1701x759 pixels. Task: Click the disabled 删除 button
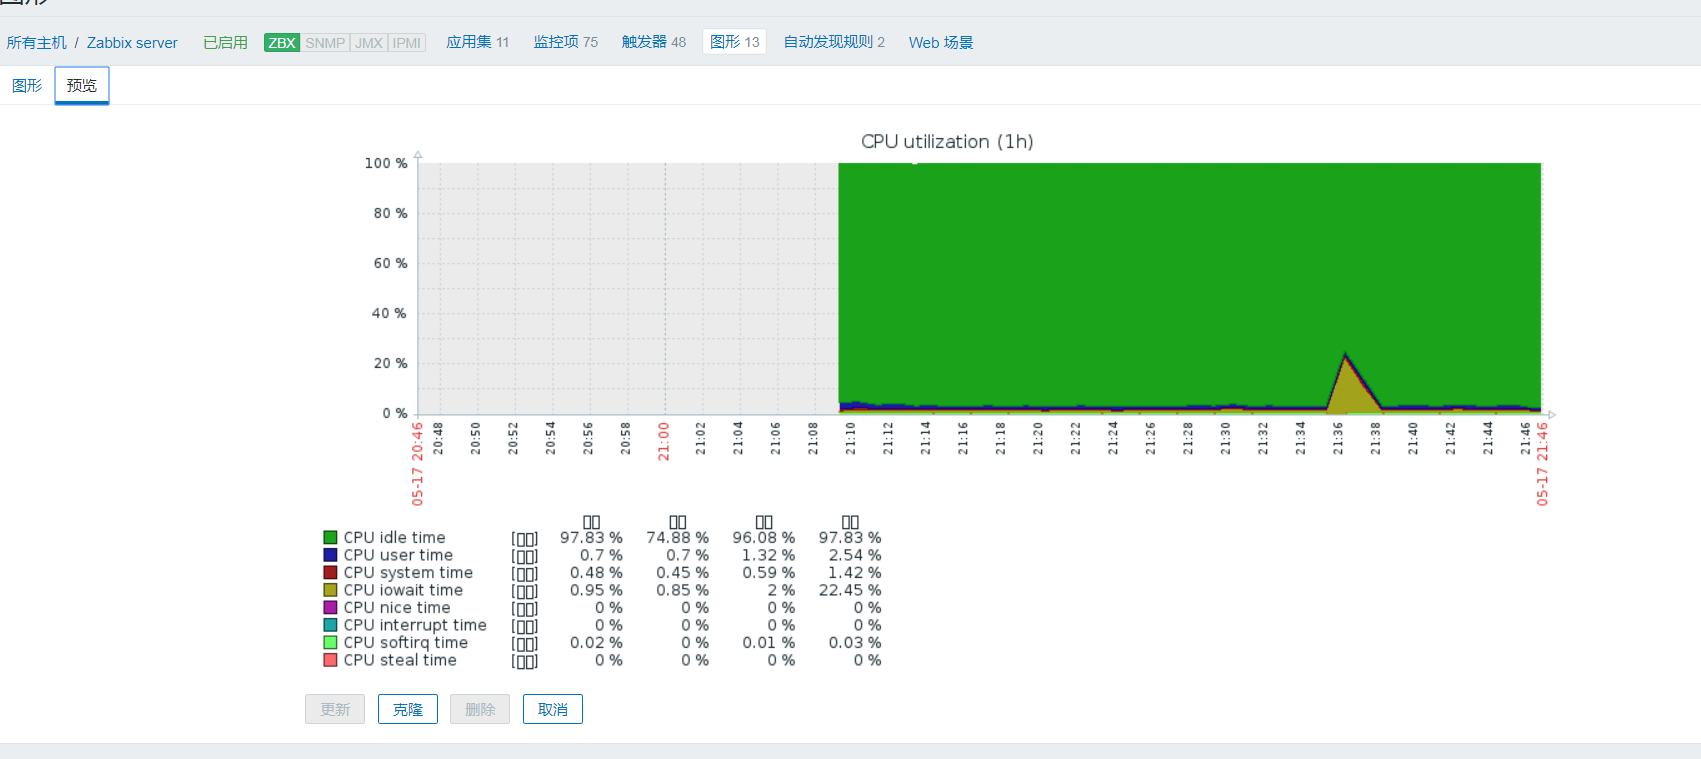pyautogui.click(x=480, y=709)
